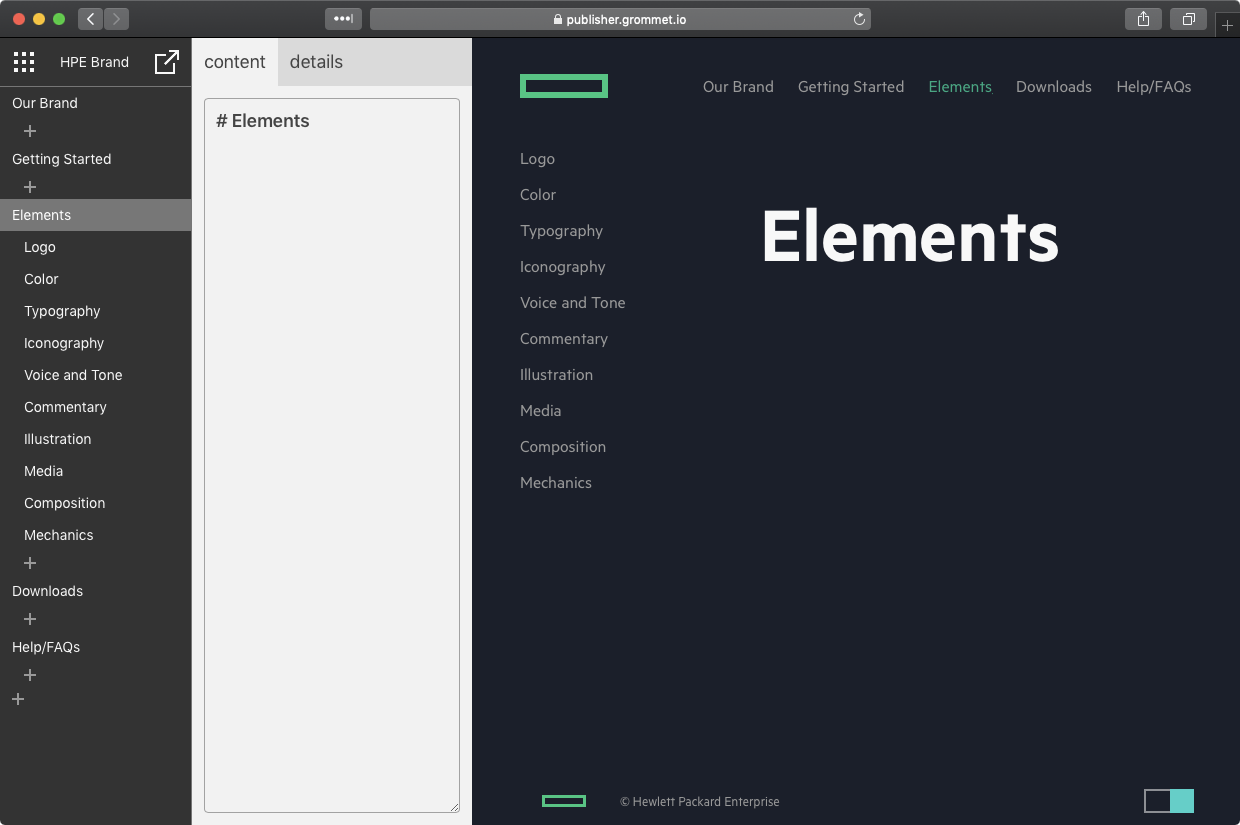This screenshot has height=825, width=1240.
Task: Click the reload page icon
Action: (859, 19)
